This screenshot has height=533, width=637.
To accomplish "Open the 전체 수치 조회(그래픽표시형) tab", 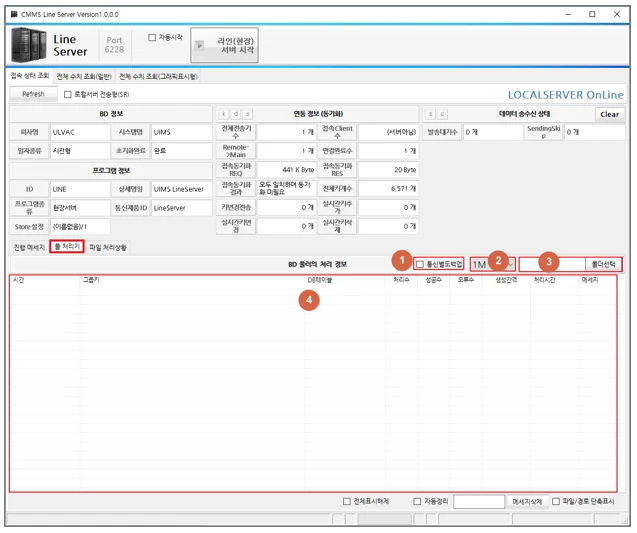I will click(x=158, y=76).
